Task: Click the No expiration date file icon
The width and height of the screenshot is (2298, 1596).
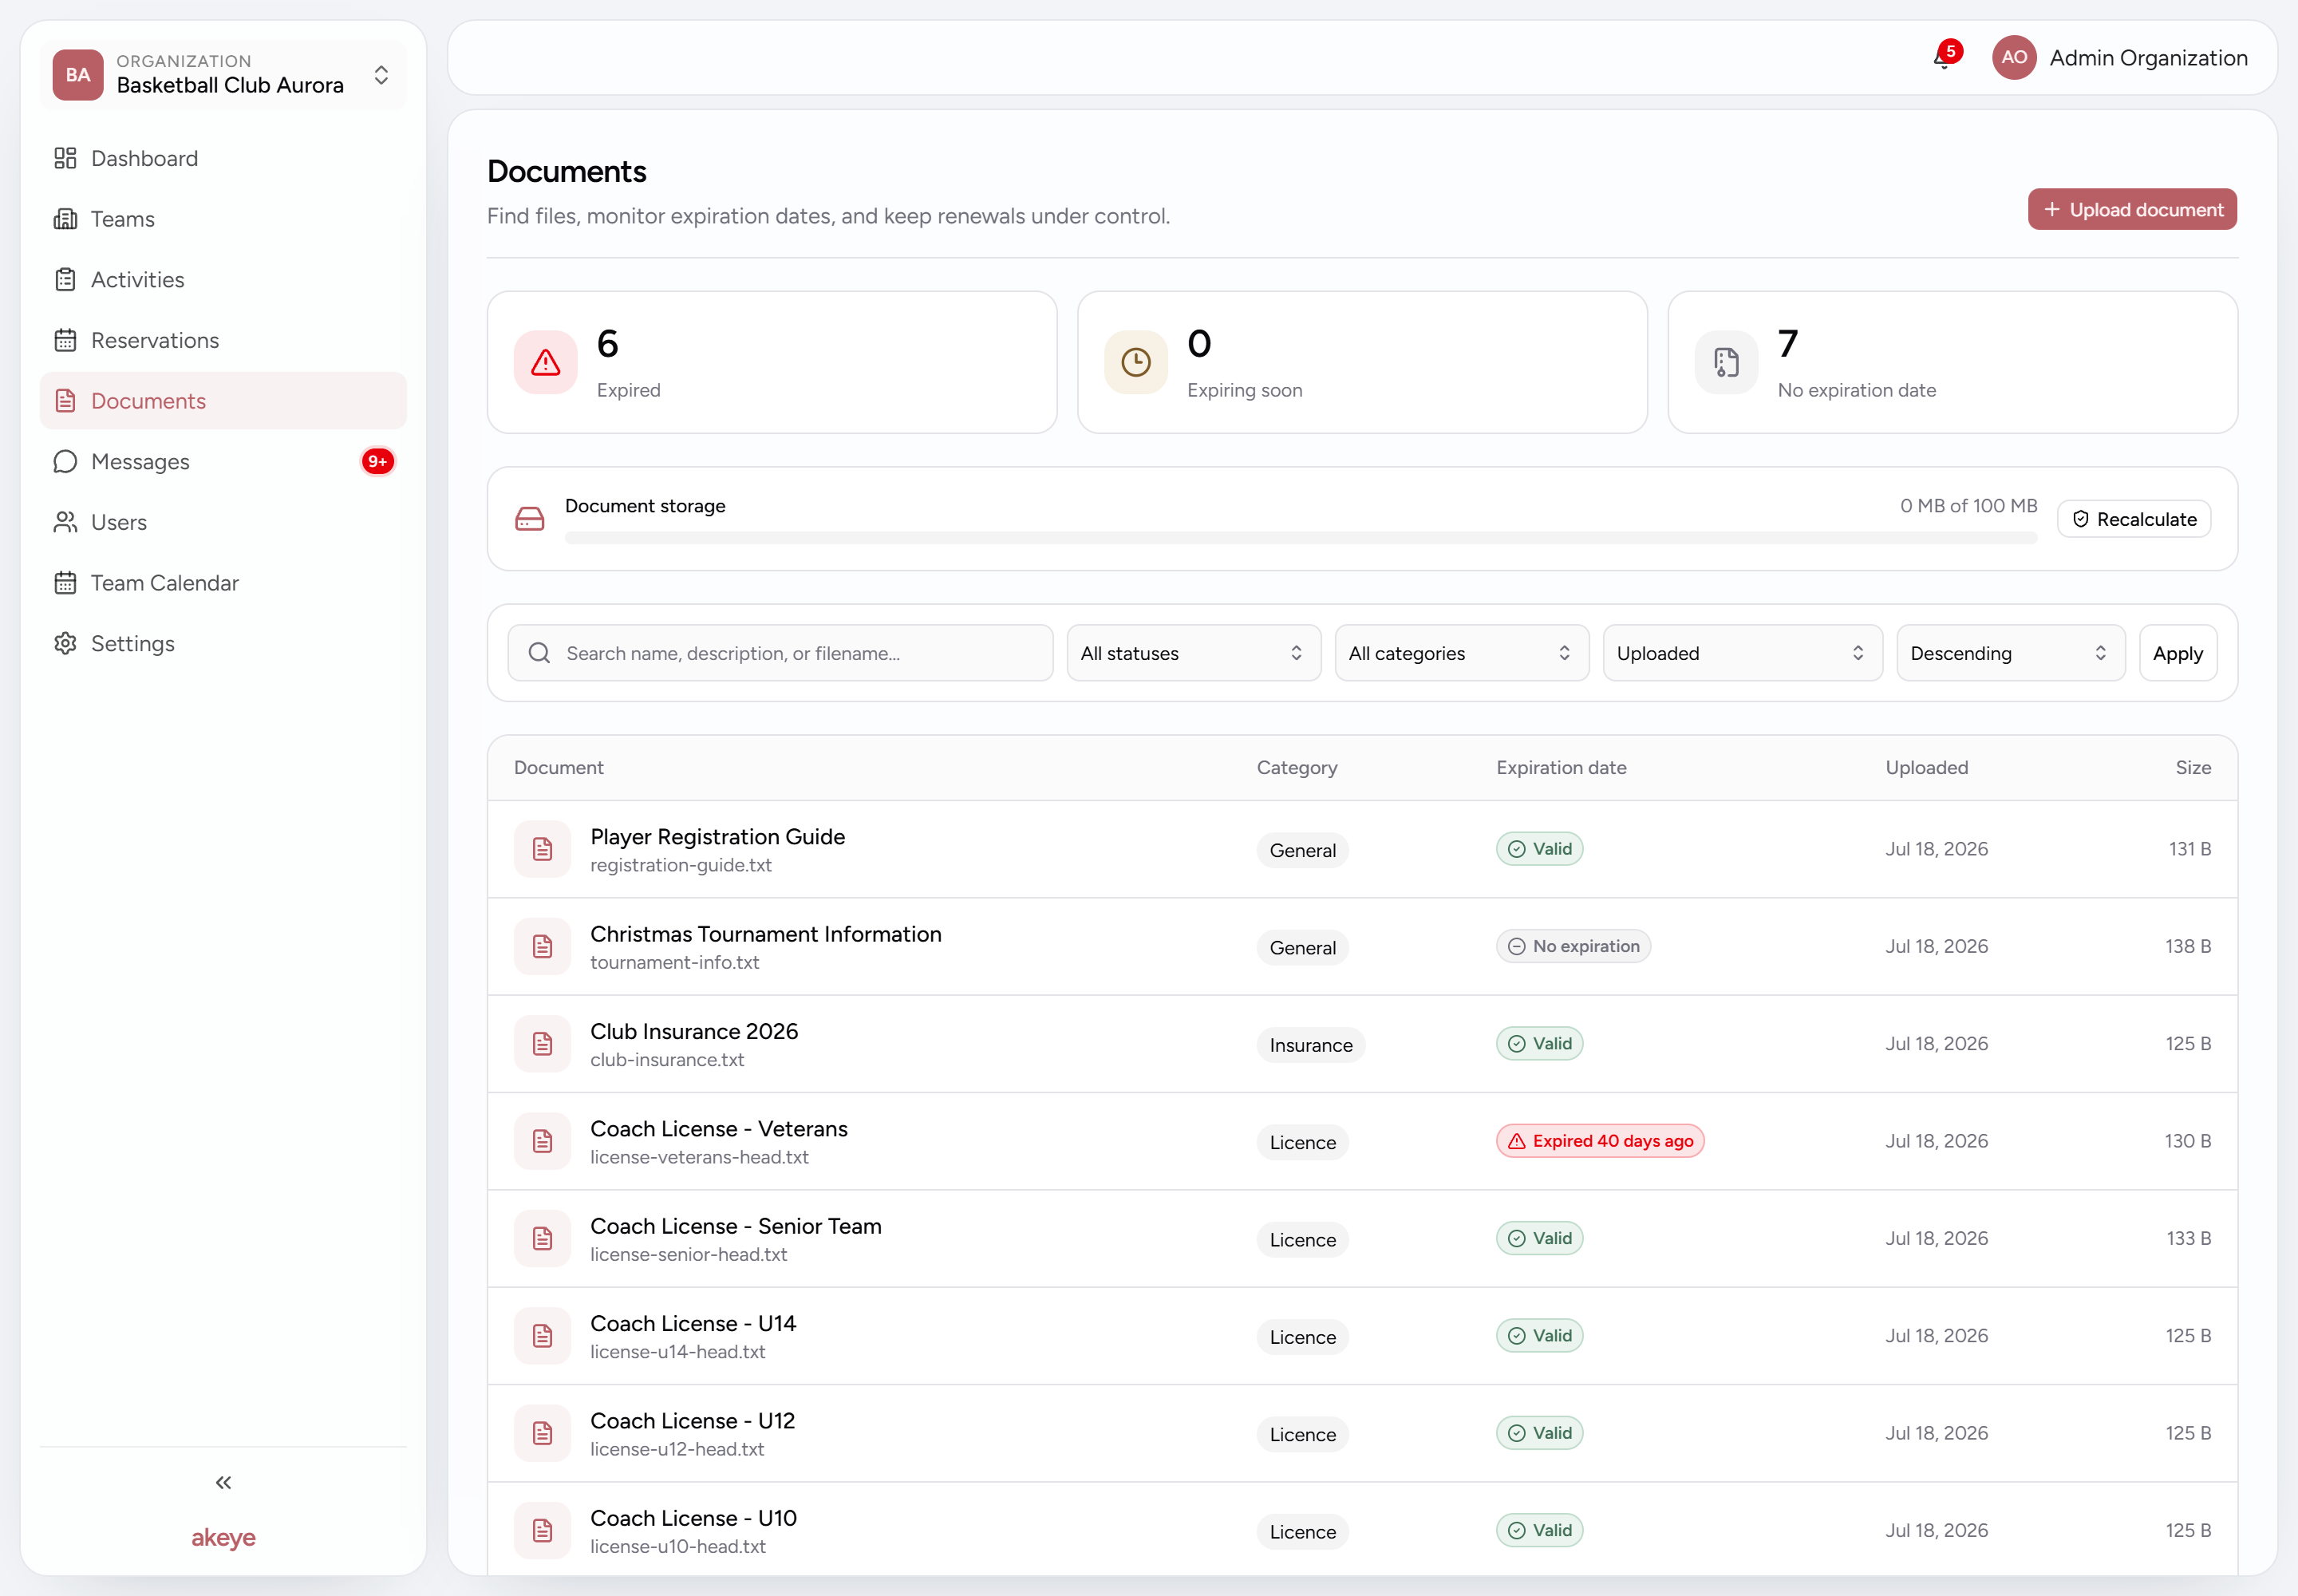Action: 1725,362
